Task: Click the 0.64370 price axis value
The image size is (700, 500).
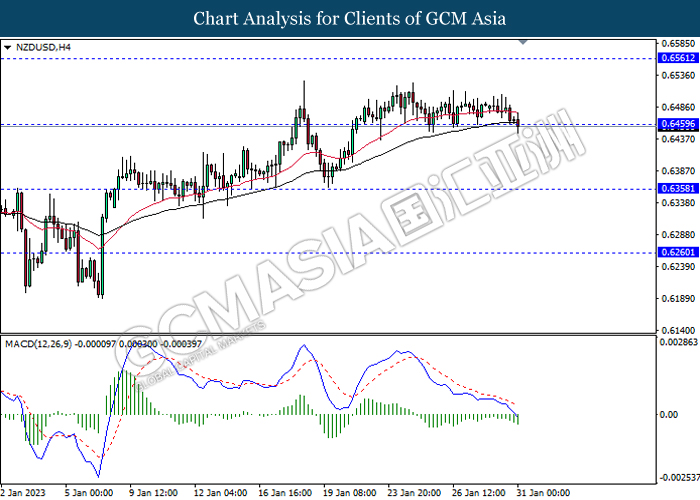Action: click(679, 139)
